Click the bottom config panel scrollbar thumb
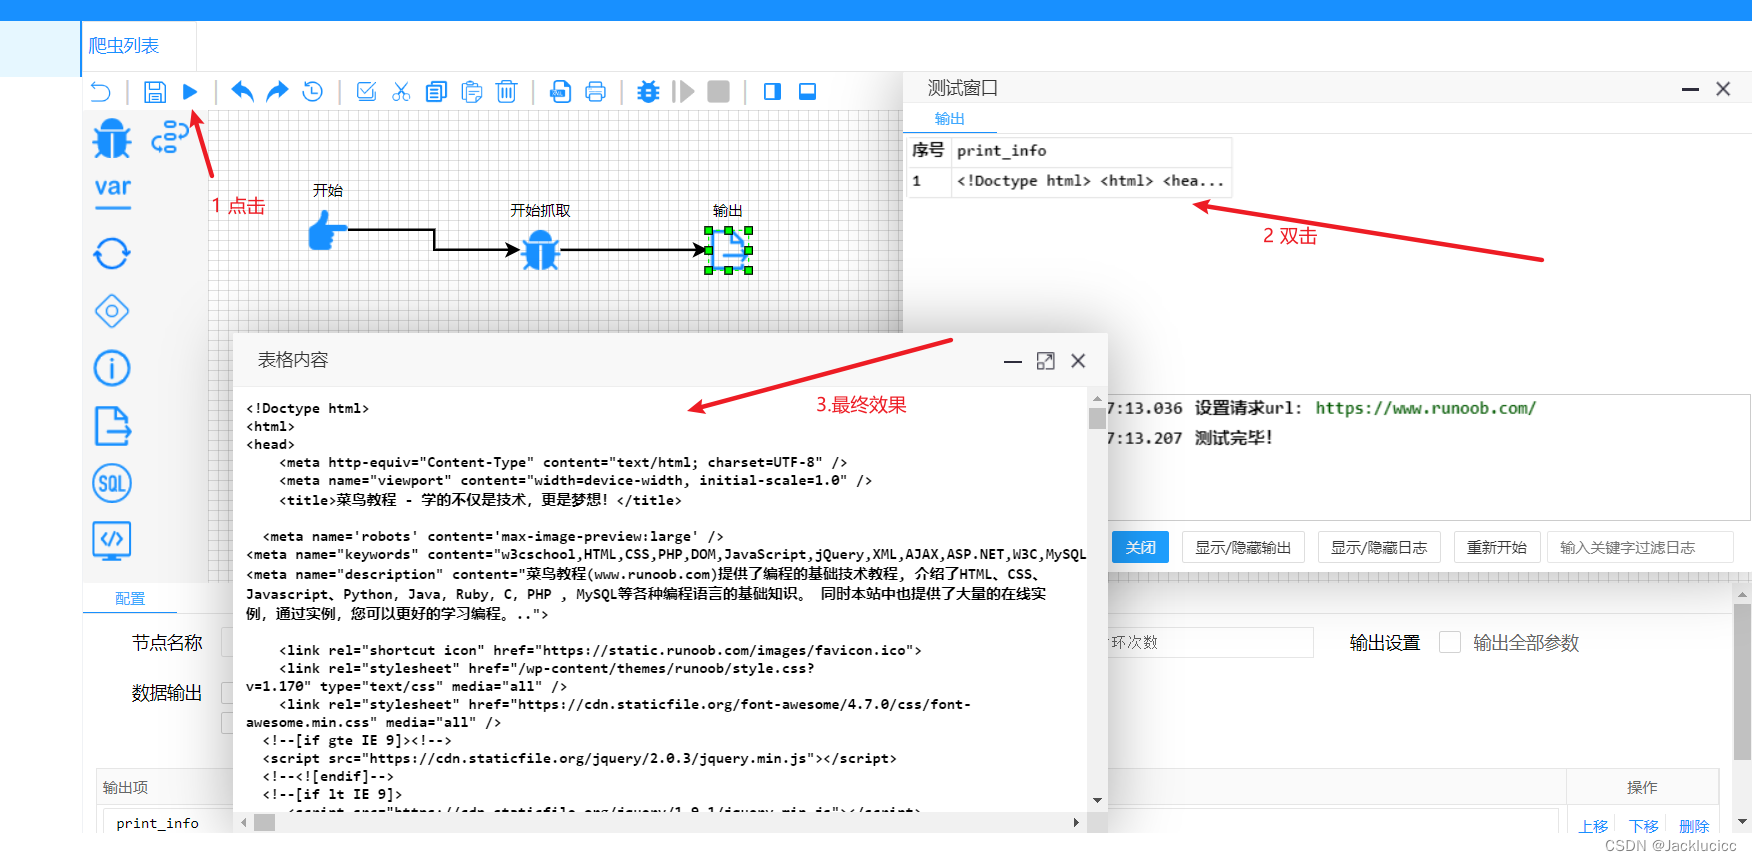The image size is (1752, 861). tap(1743, 681)
